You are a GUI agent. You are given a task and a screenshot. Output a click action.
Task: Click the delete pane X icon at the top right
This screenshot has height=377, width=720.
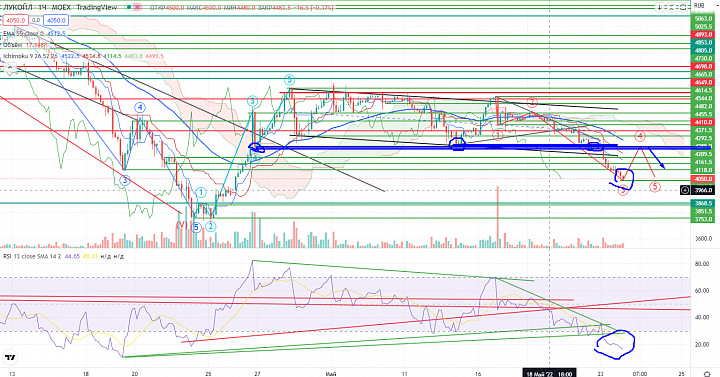point(672,7)
